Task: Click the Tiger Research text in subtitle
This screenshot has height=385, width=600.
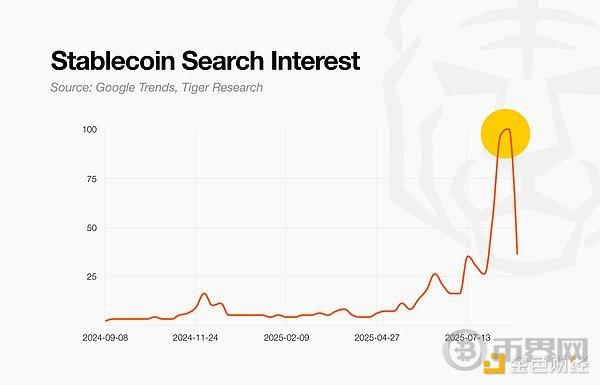Action: [222, 88]
